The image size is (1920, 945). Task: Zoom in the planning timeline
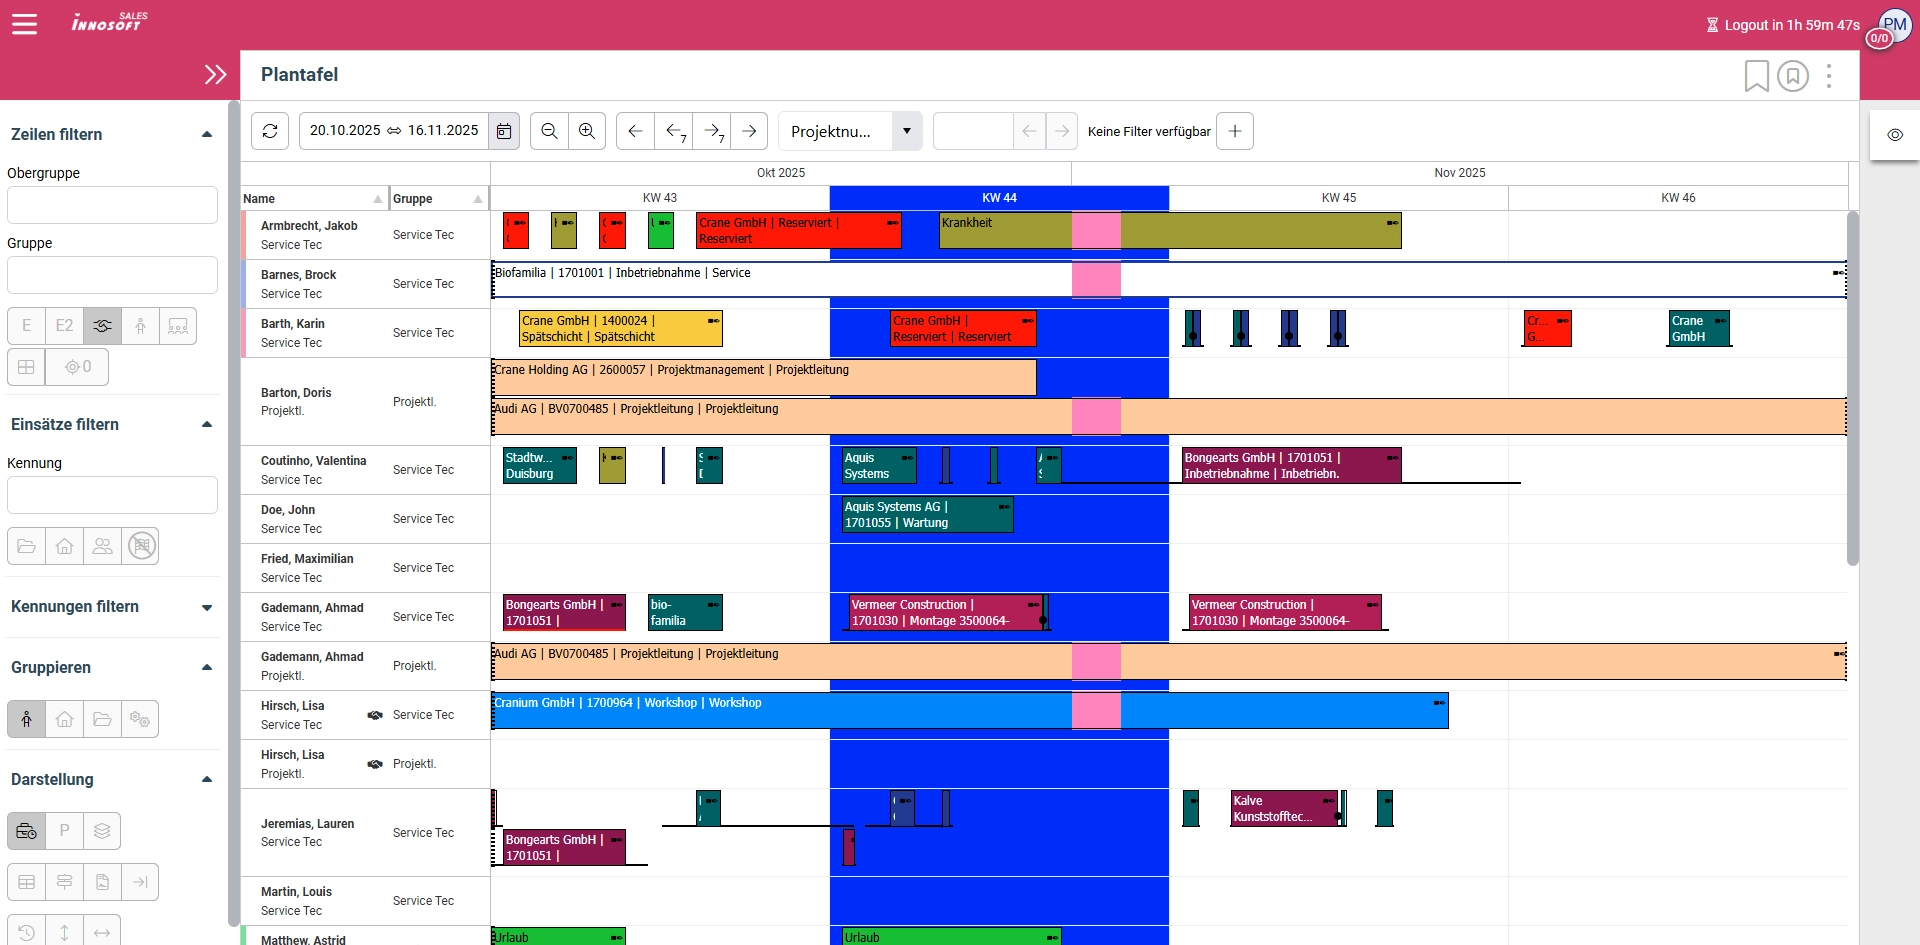[587, 131]
